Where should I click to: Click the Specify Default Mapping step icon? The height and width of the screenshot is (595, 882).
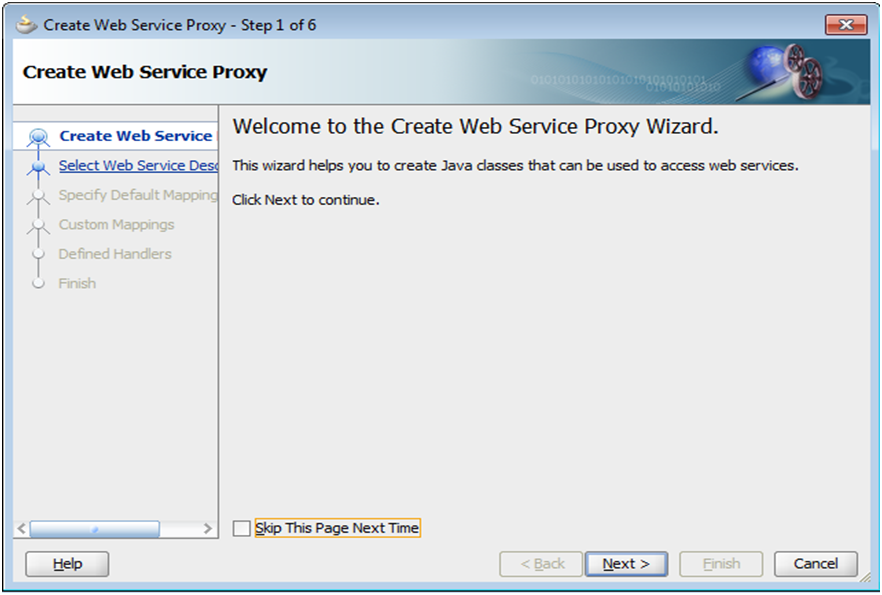click(x=39, y=196)
